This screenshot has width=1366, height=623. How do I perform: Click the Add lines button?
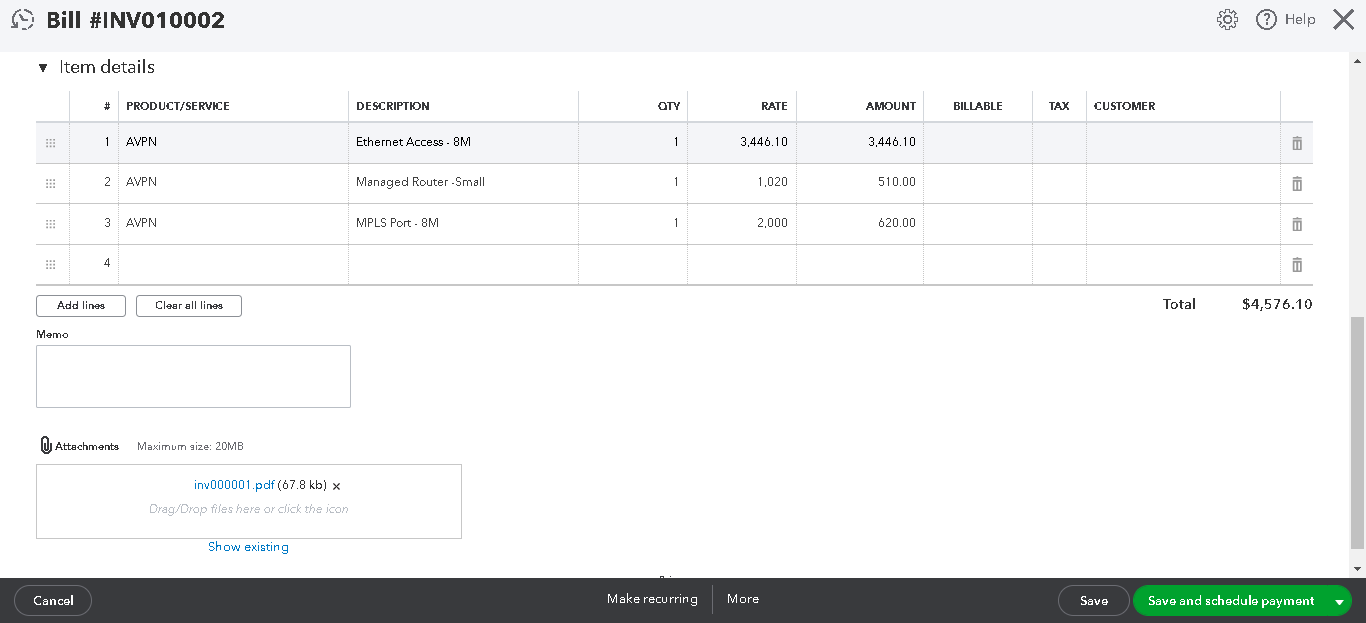[81, 306]
